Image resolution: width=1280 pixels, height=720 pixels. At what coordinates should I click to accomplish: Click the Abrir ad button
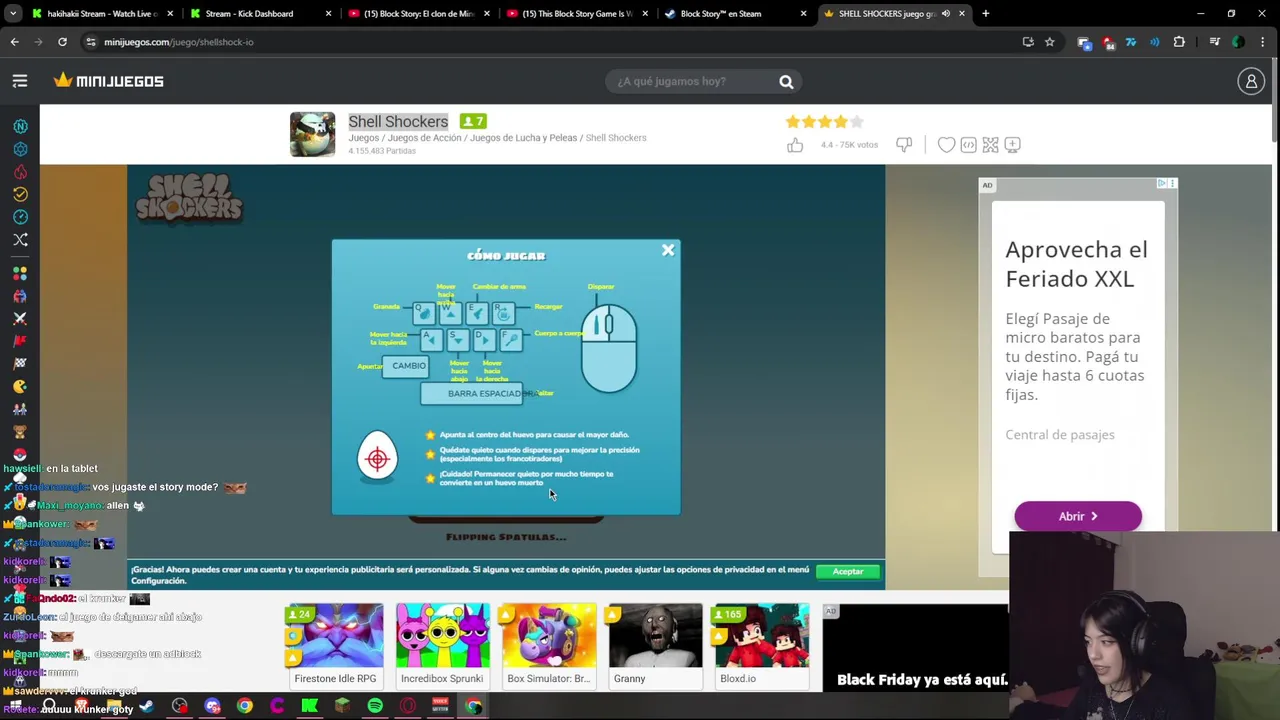(x=1078, y=516)
